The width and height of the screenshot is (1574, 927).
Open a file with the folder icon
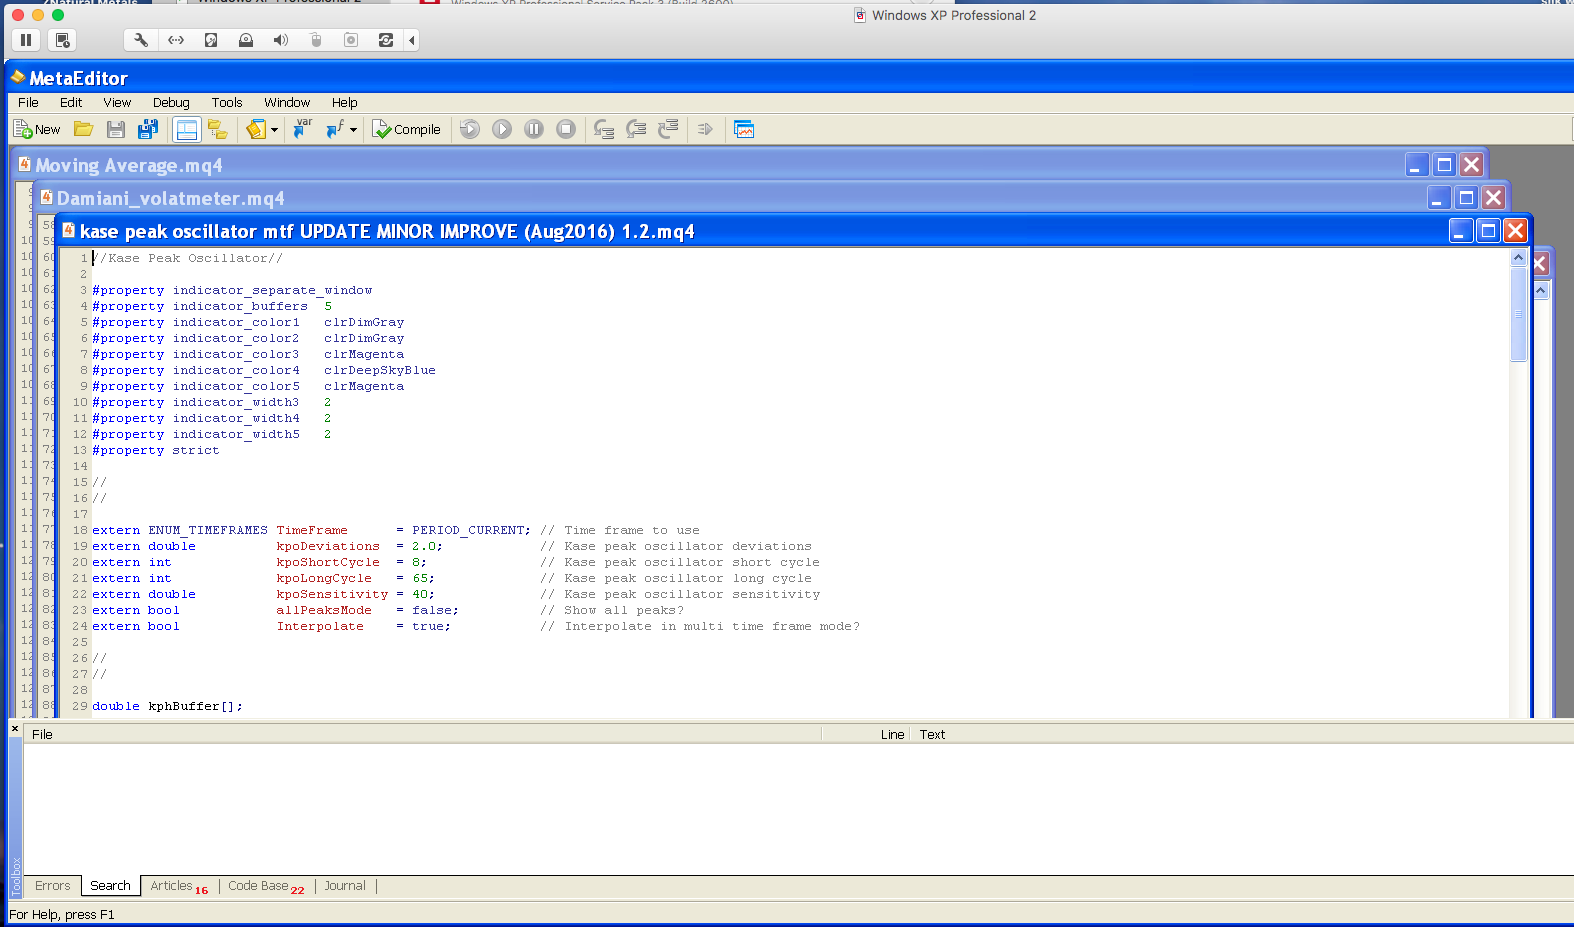[x=84, y=129]
